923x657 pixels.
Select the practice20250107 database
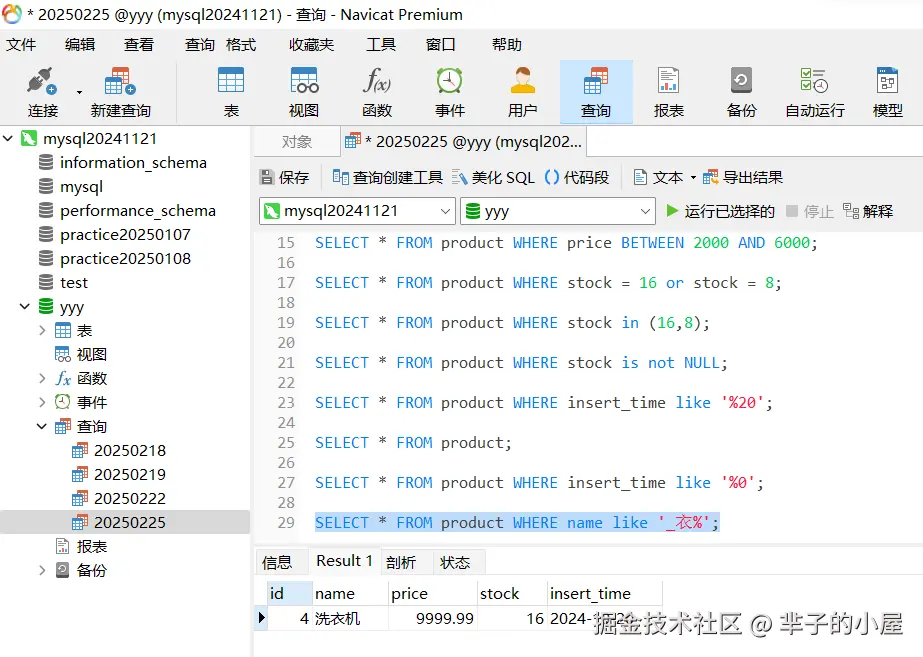coord(125,234)
